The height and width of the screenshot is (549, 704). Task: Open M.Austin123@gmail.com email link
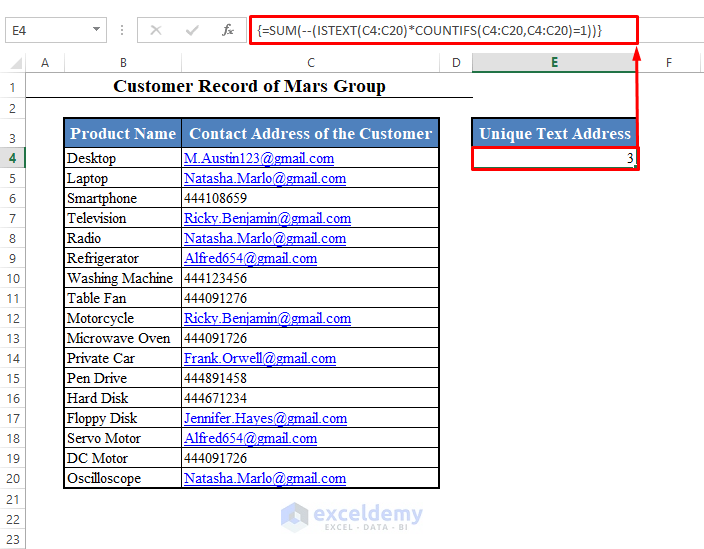pyautogui.click(x=259, y=158)
